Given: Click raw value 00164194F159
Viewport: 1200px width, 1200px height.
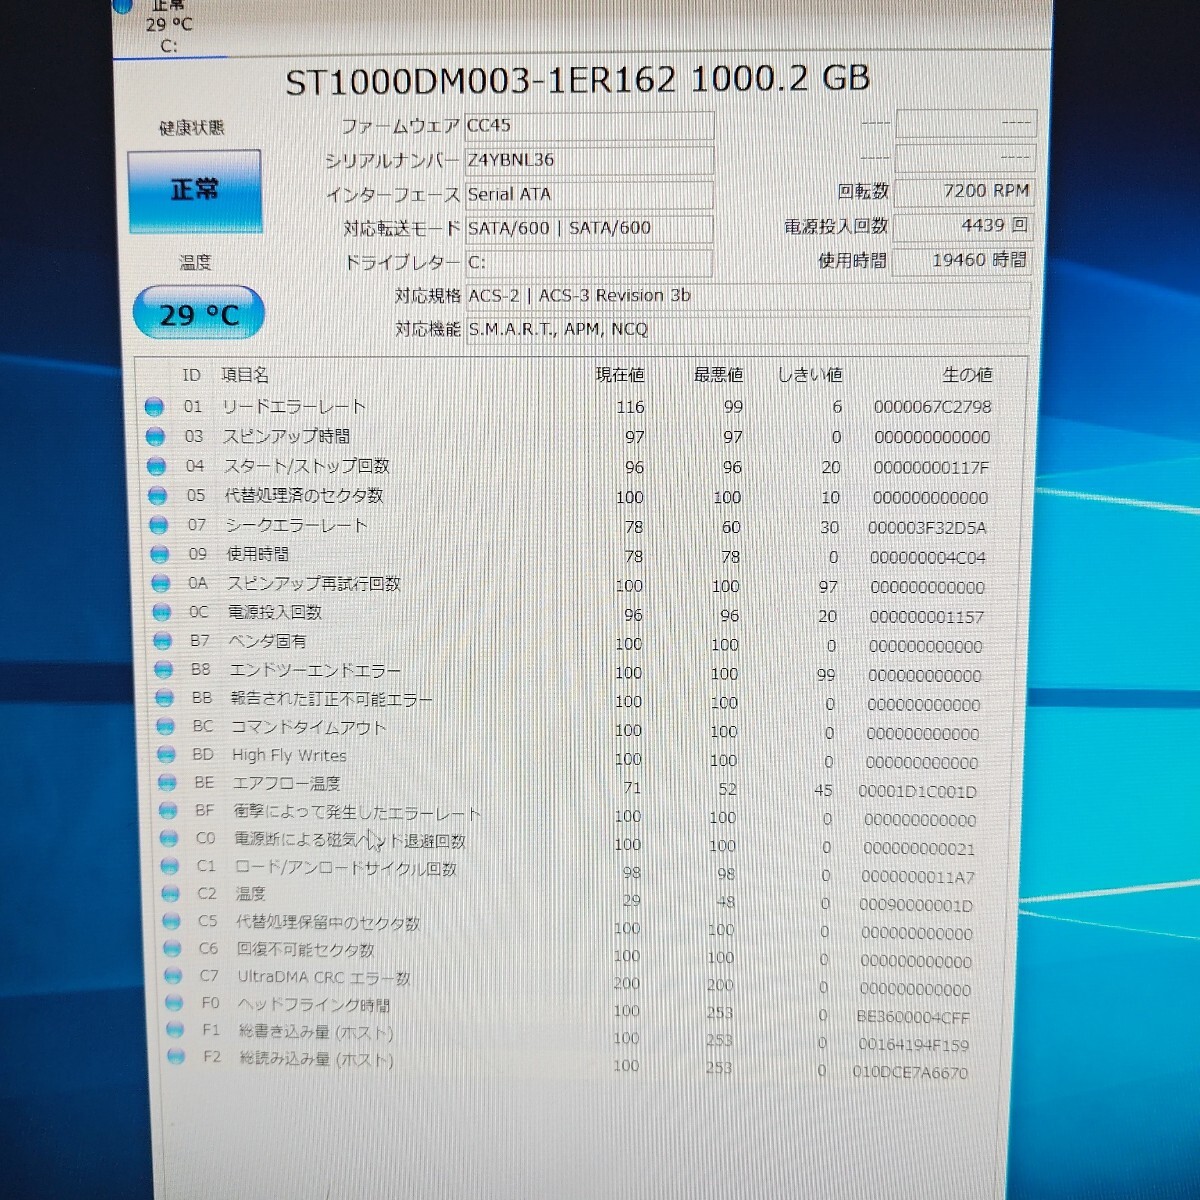Looking at the screenshot, I should tap(913, 1045).
